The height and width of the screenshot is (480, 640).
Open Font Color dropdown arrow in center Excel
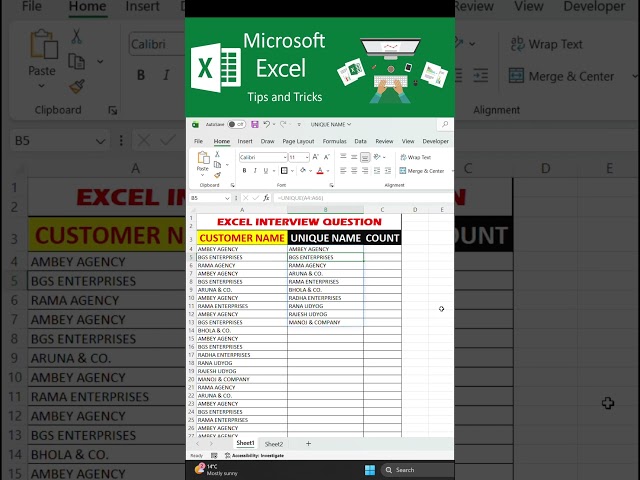(328, 171)
